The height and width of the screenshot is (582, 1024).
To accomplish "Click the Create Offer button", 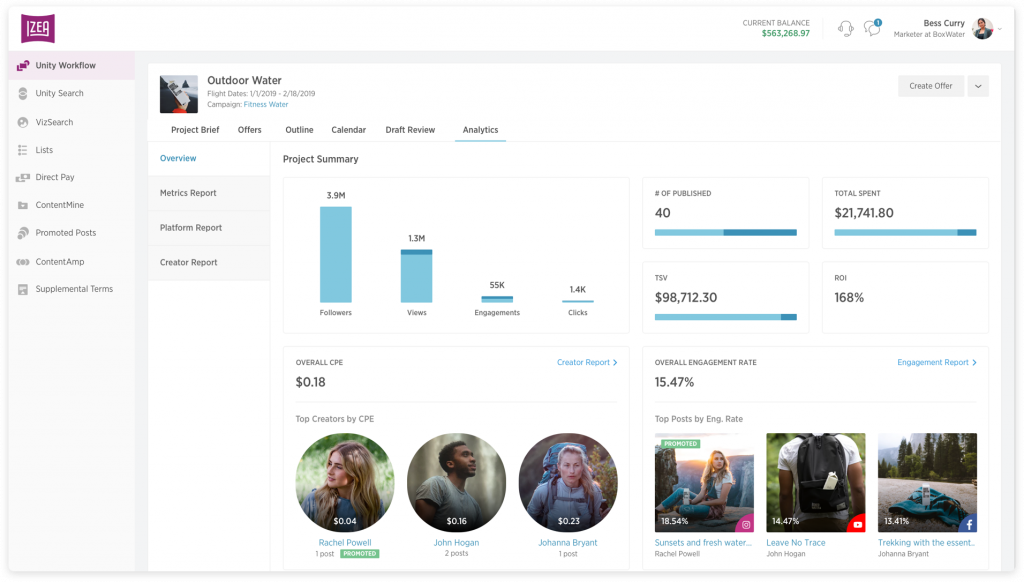I will (x=930, y=86).
